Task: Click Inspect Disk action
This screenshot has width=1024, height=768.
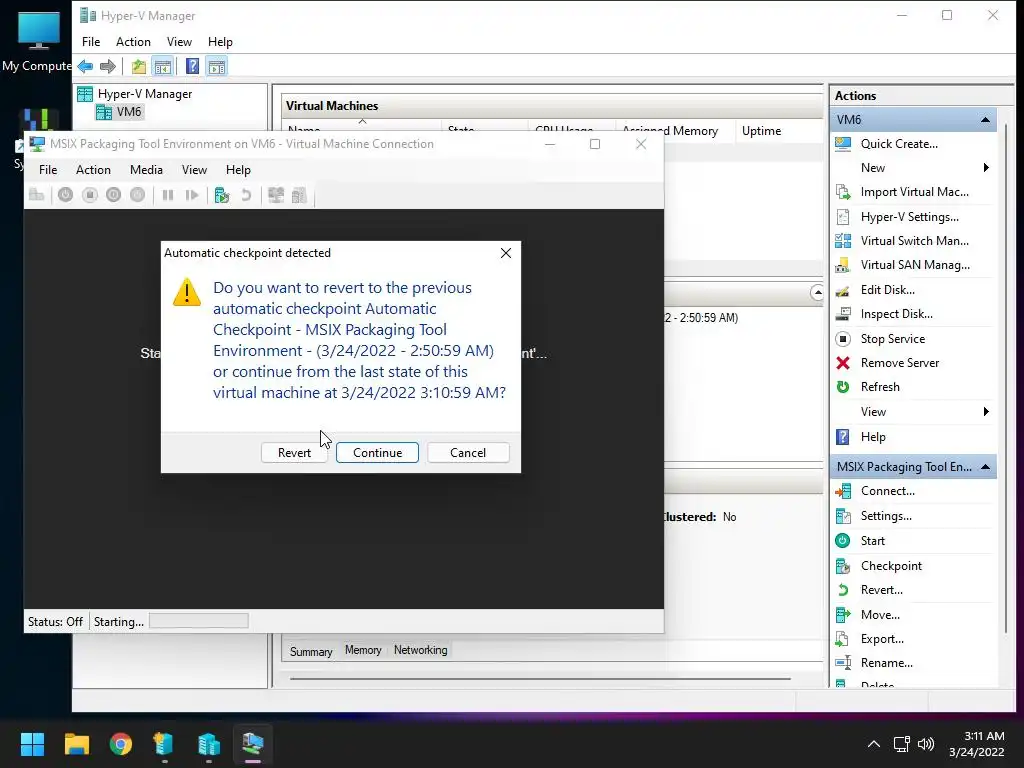Action: coord(896,314)
